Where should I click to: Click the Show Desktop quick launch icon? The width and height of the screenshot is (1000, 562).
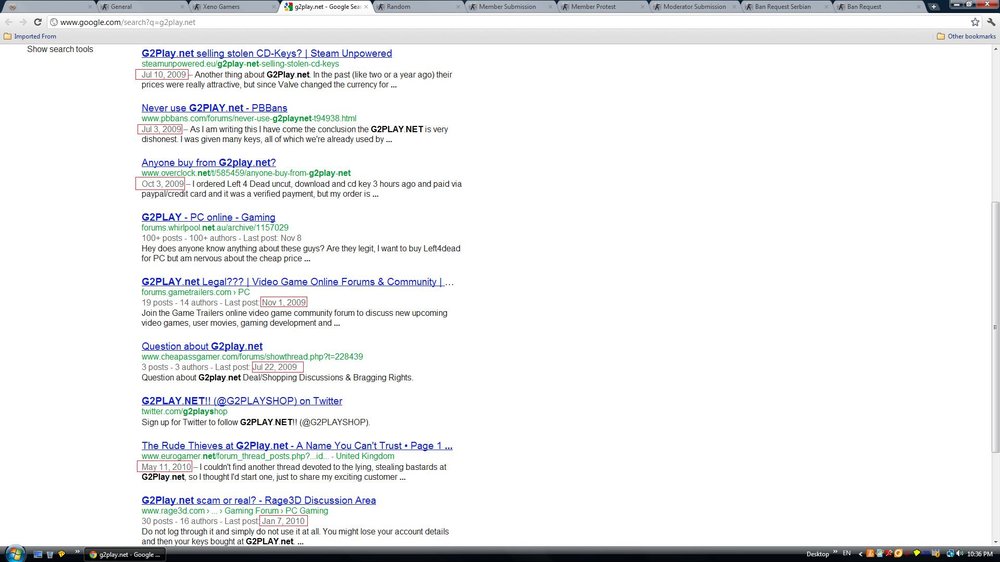click(38, 554)
